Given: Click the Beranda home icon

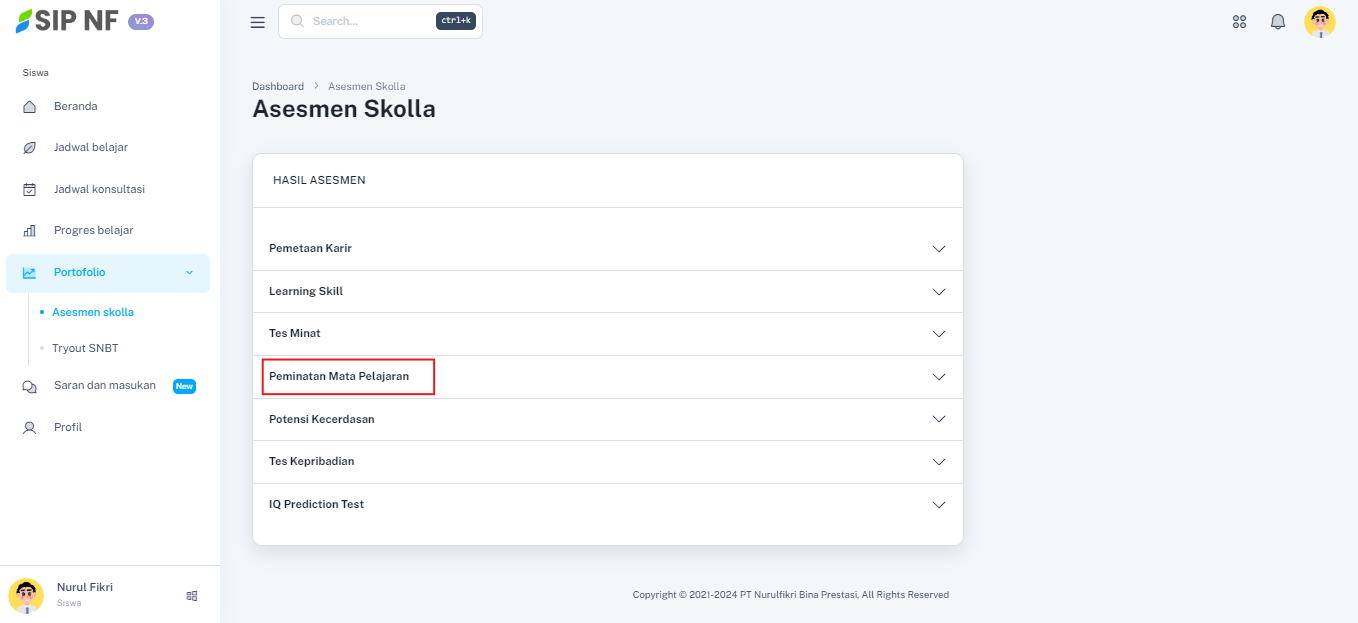Looking at the screenshot, I should [x=30, y=107].
